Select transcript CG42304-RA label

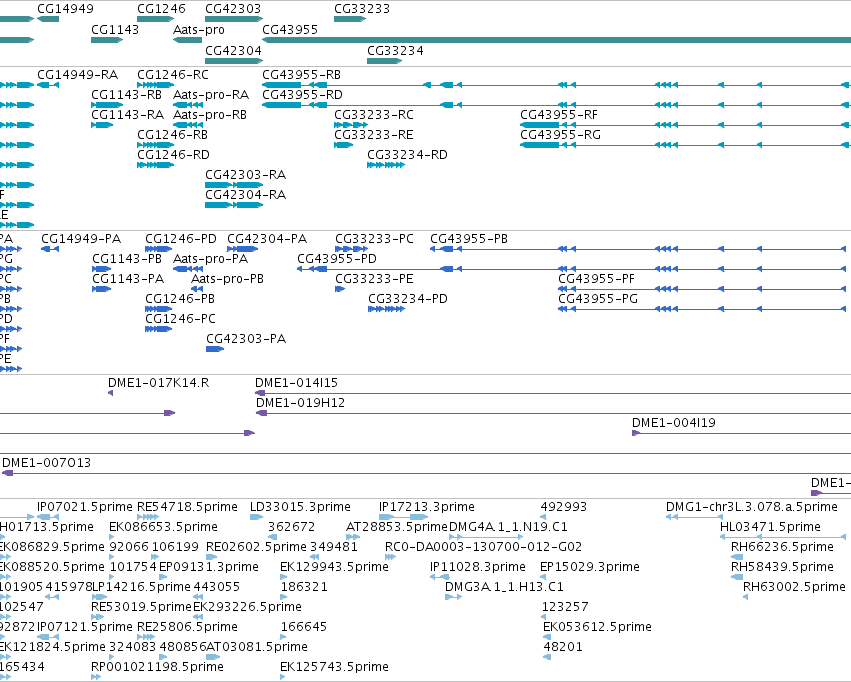coord(245,194)
